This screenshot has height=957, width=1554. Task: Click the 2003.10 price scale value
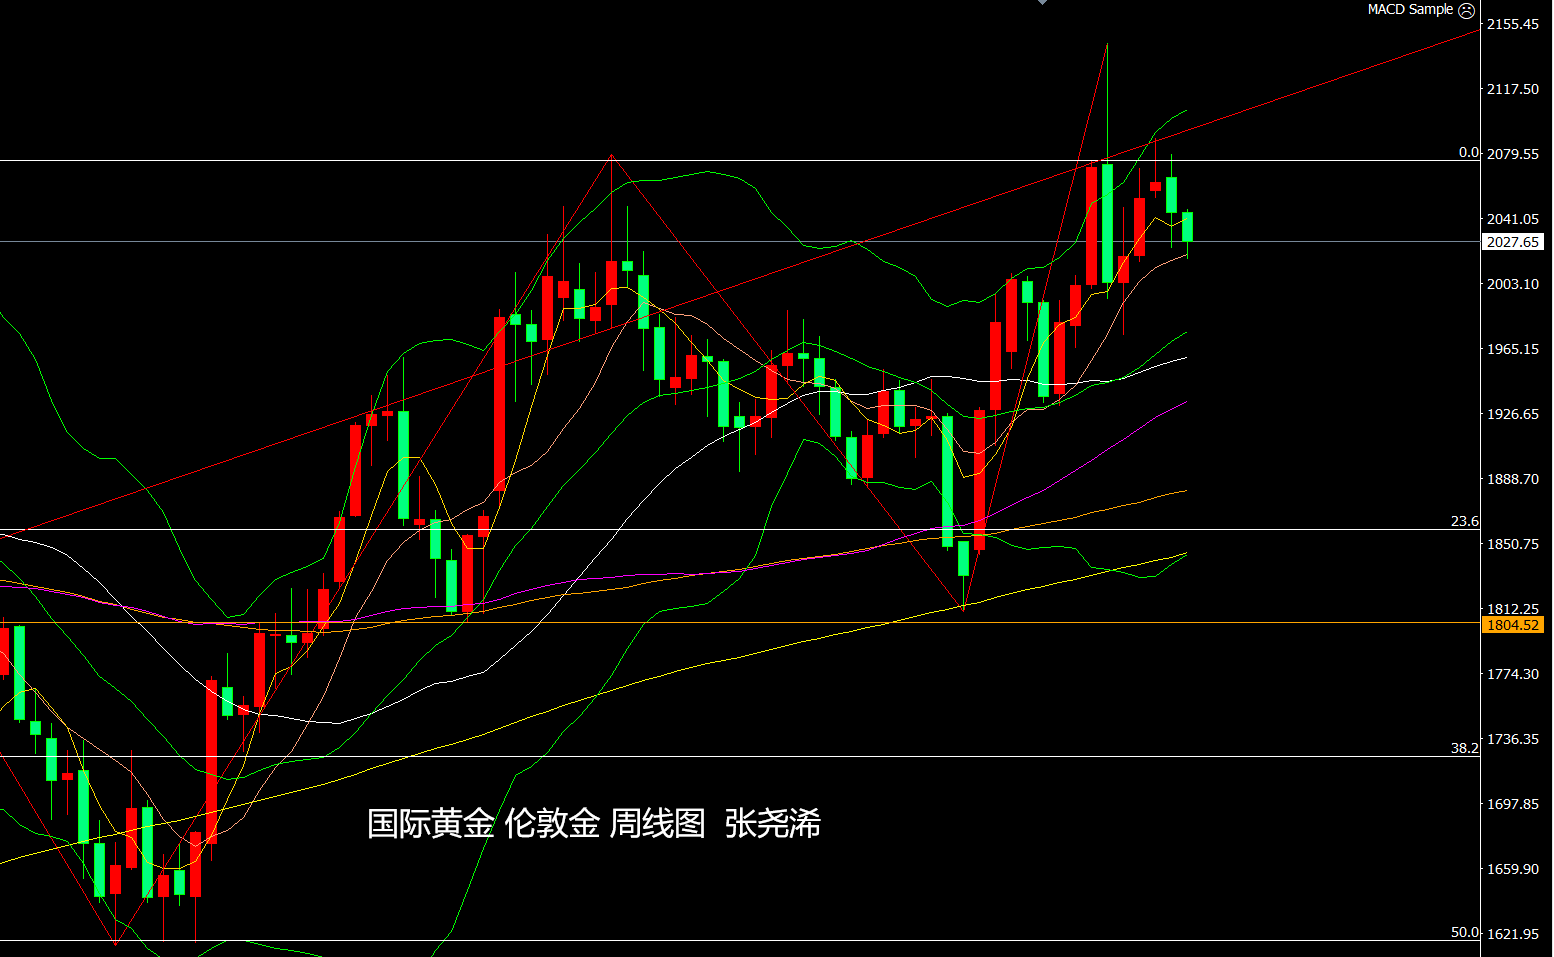pos(1513,284)
